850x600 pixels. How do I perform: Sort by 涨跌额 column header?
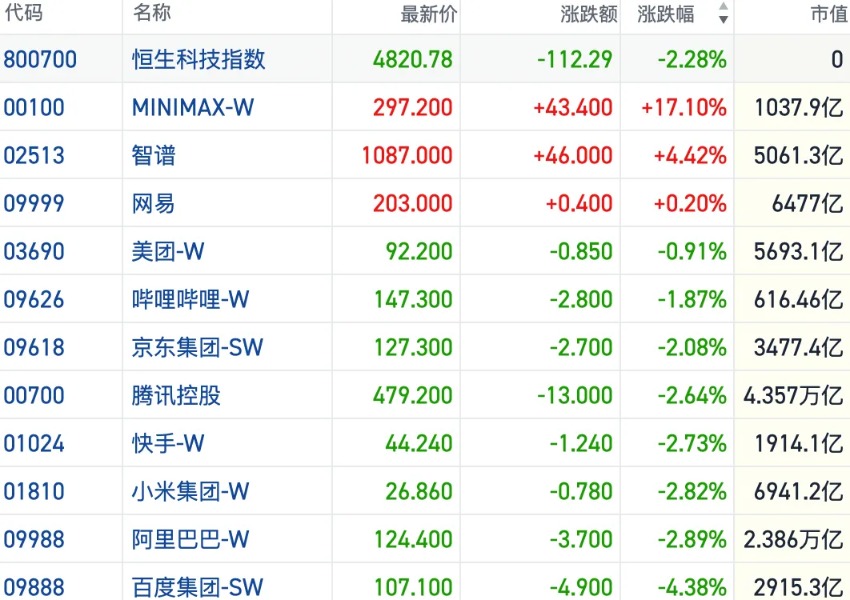pos(589,14)
